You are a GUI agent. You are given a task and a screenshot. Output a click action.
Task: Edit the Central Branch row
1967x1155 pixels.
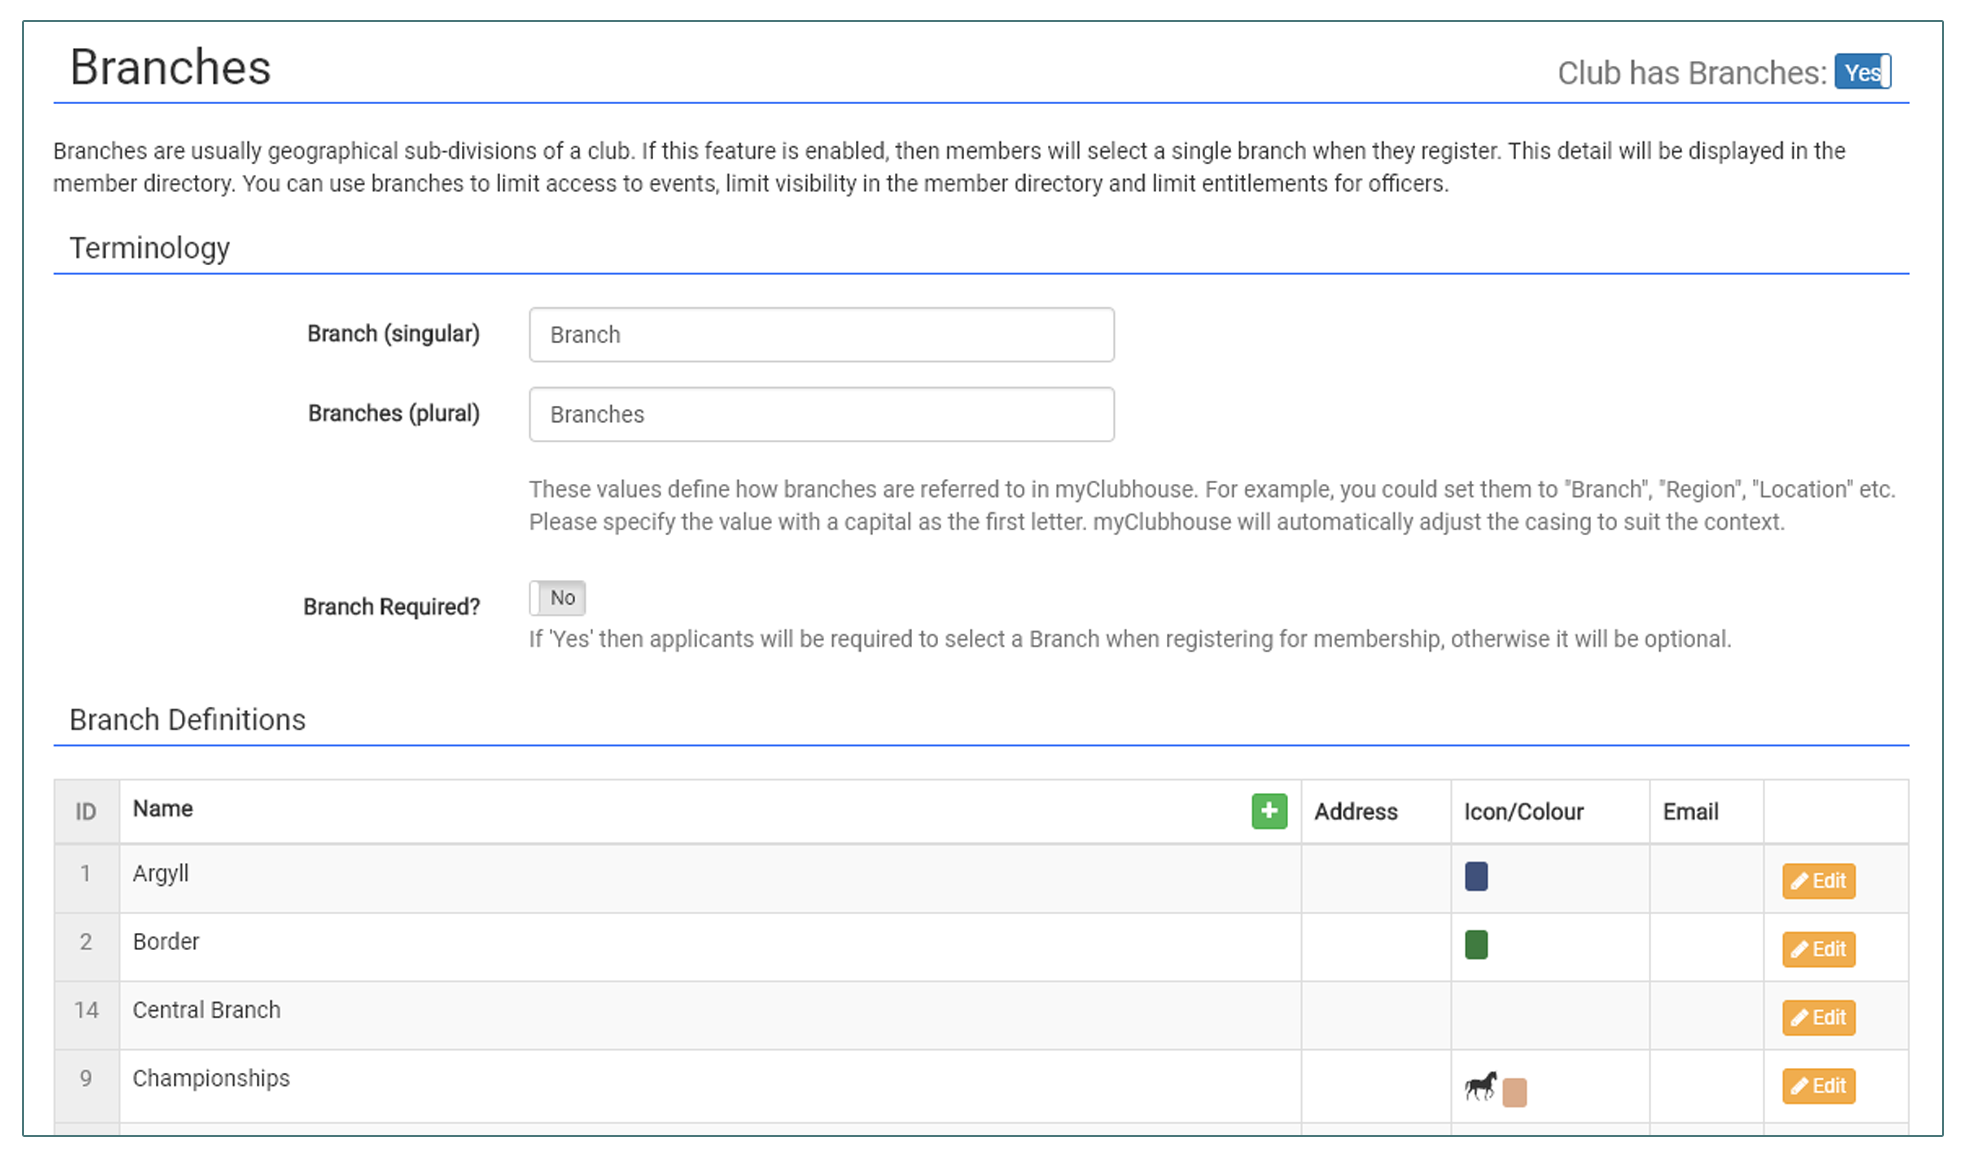(x=1818, y=1017)
